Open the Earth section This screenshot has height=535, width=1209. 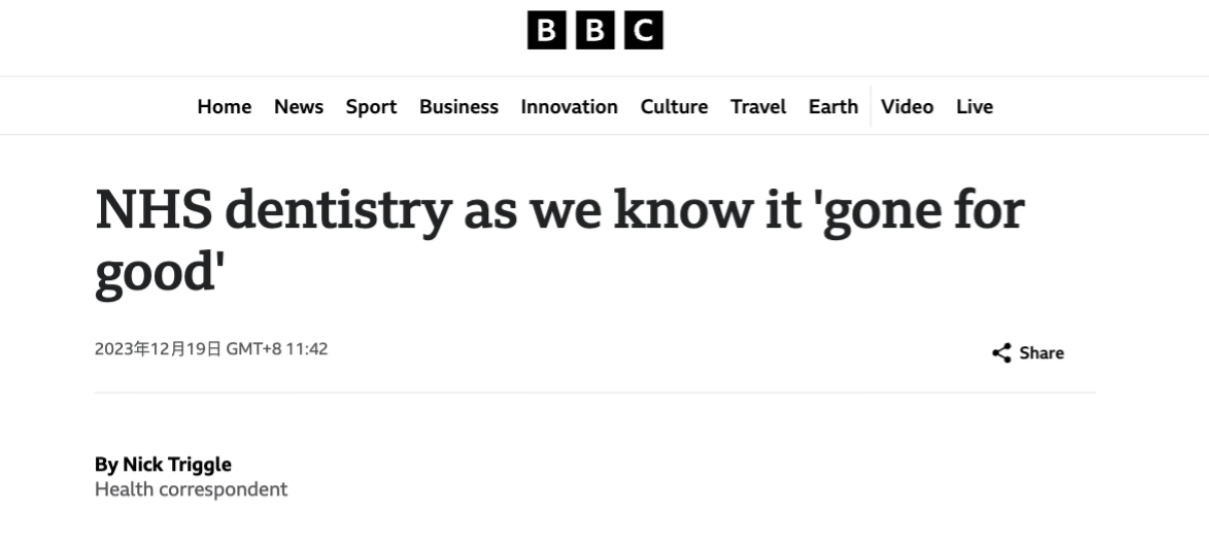[x=833, y=107]
